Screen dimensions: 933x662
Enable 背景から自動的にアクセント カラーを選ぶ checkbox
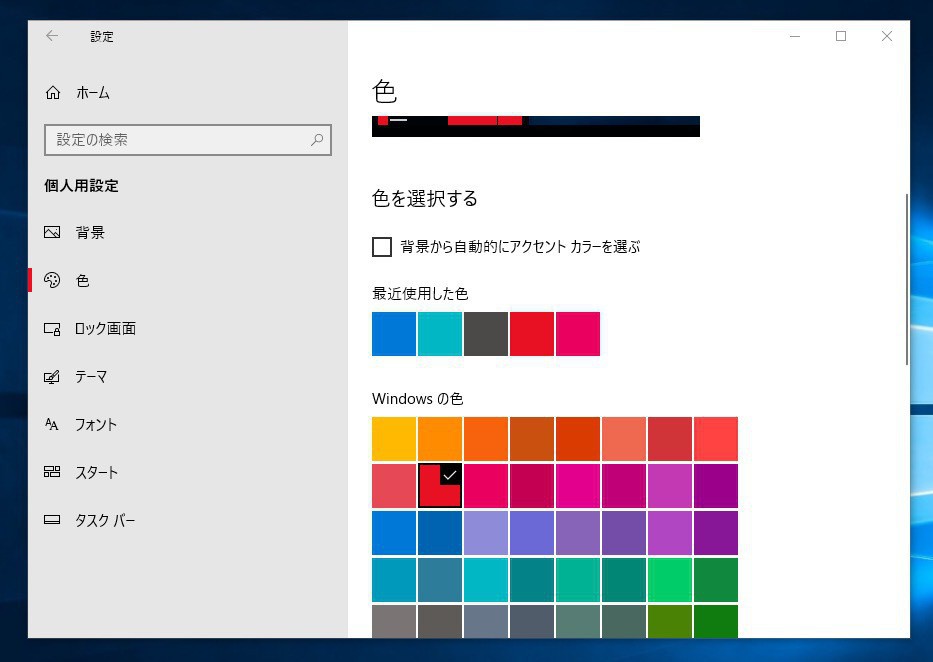(x=382, y=247)
